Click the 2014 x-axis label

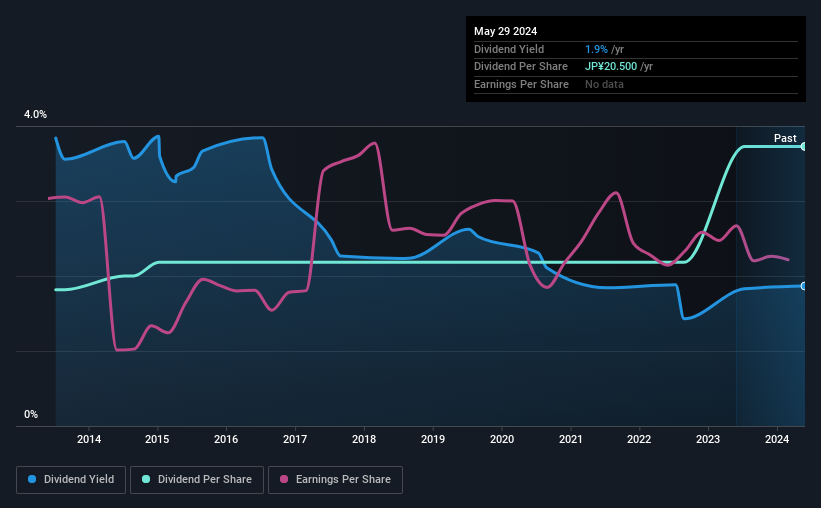click(x=89, y=439)
